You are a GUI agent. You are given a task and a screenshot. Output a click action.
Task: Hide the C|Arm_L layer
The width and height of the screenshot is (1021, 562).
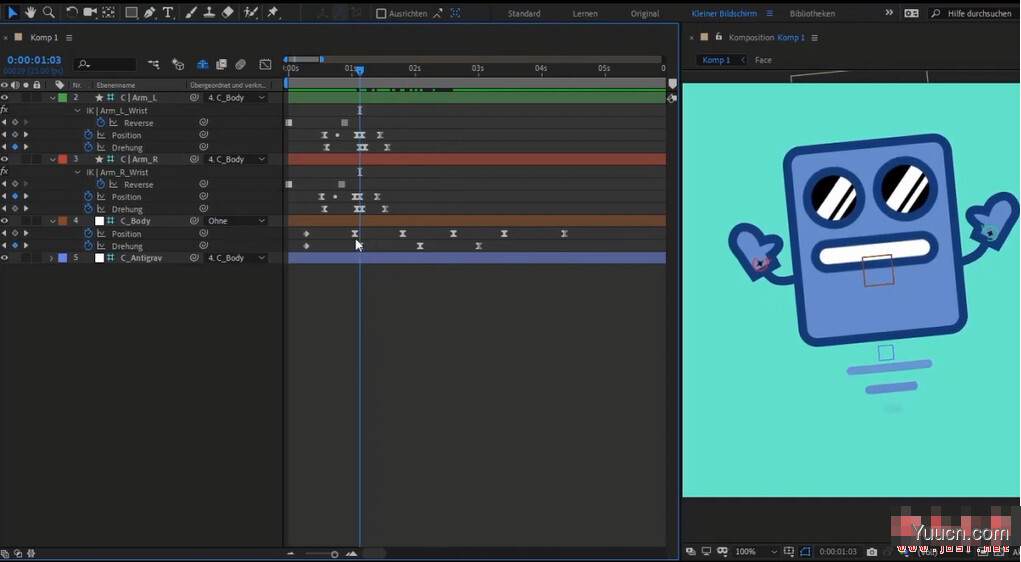point(5,98)
